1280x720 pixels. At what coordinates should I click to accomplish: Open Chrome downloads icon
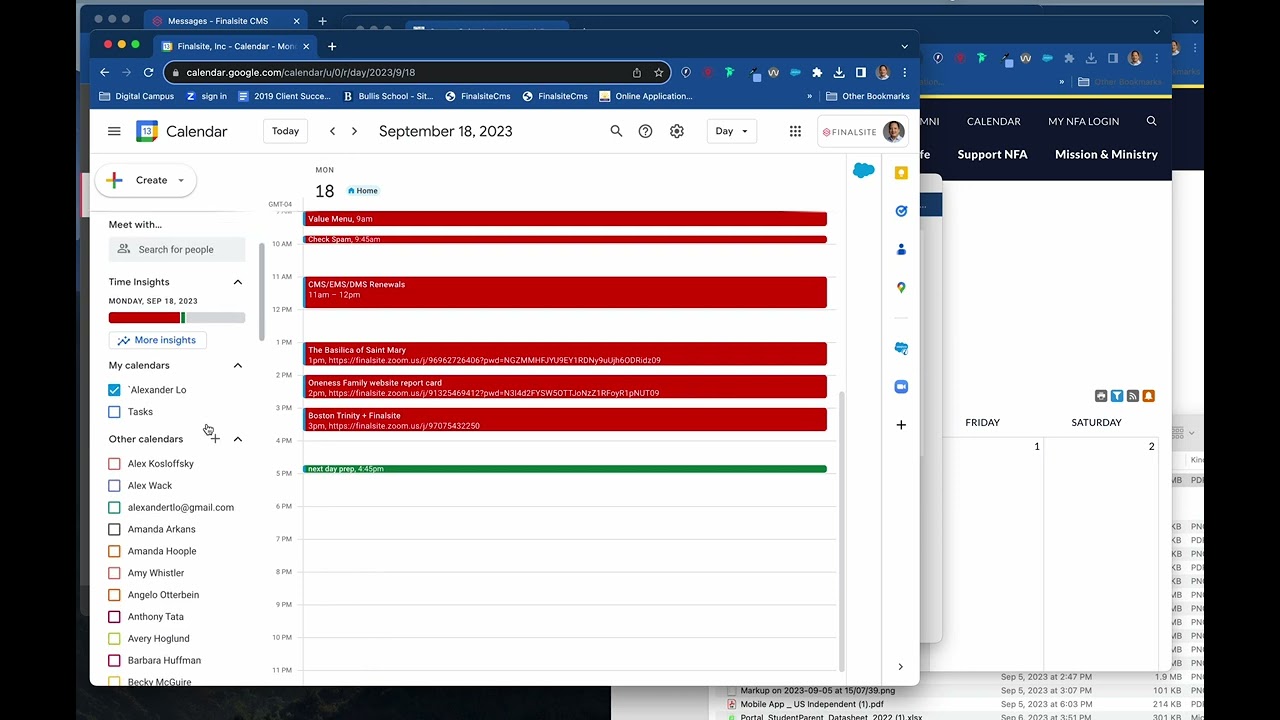click(839, 72)
